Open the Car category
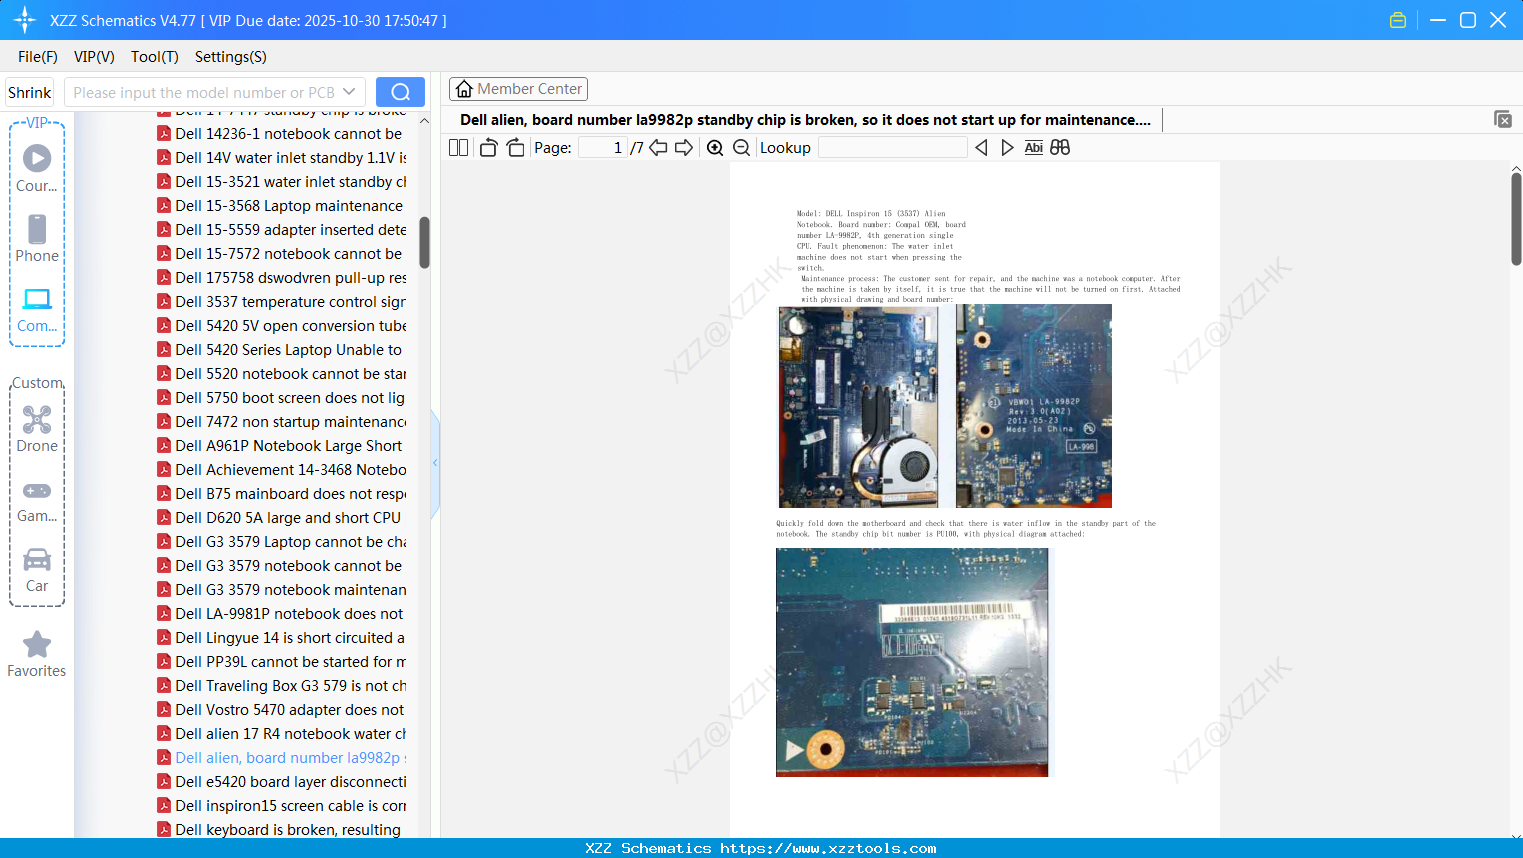 (x=37, y=570)
